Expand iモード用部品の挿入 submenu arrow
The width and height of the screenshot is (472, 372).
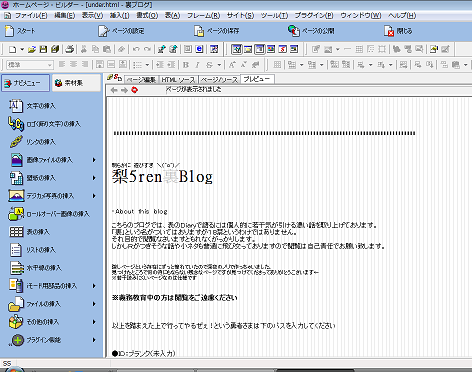click(94, 286)
